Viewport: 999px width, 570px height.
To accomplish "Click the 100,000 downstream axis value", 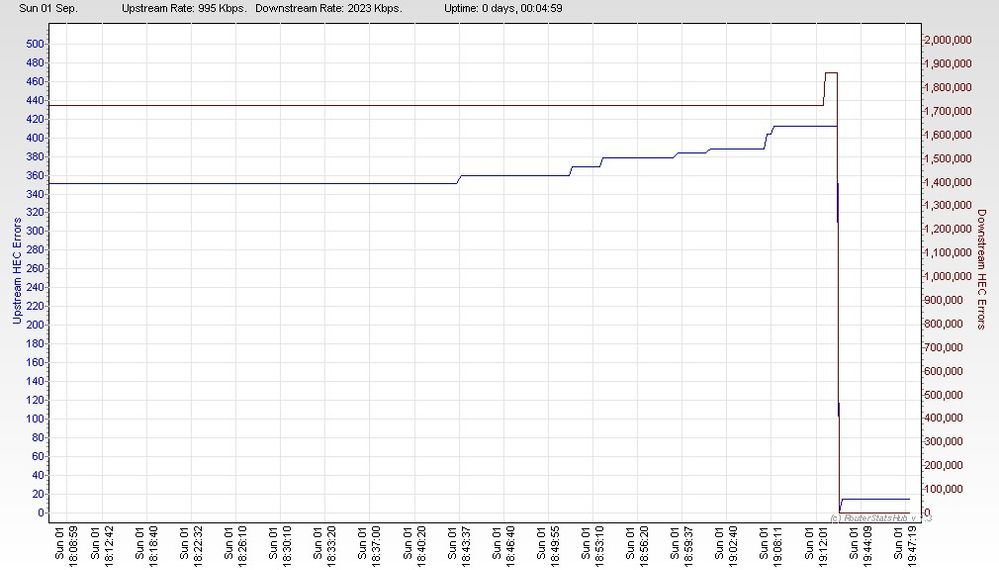I will click(944, 489).
